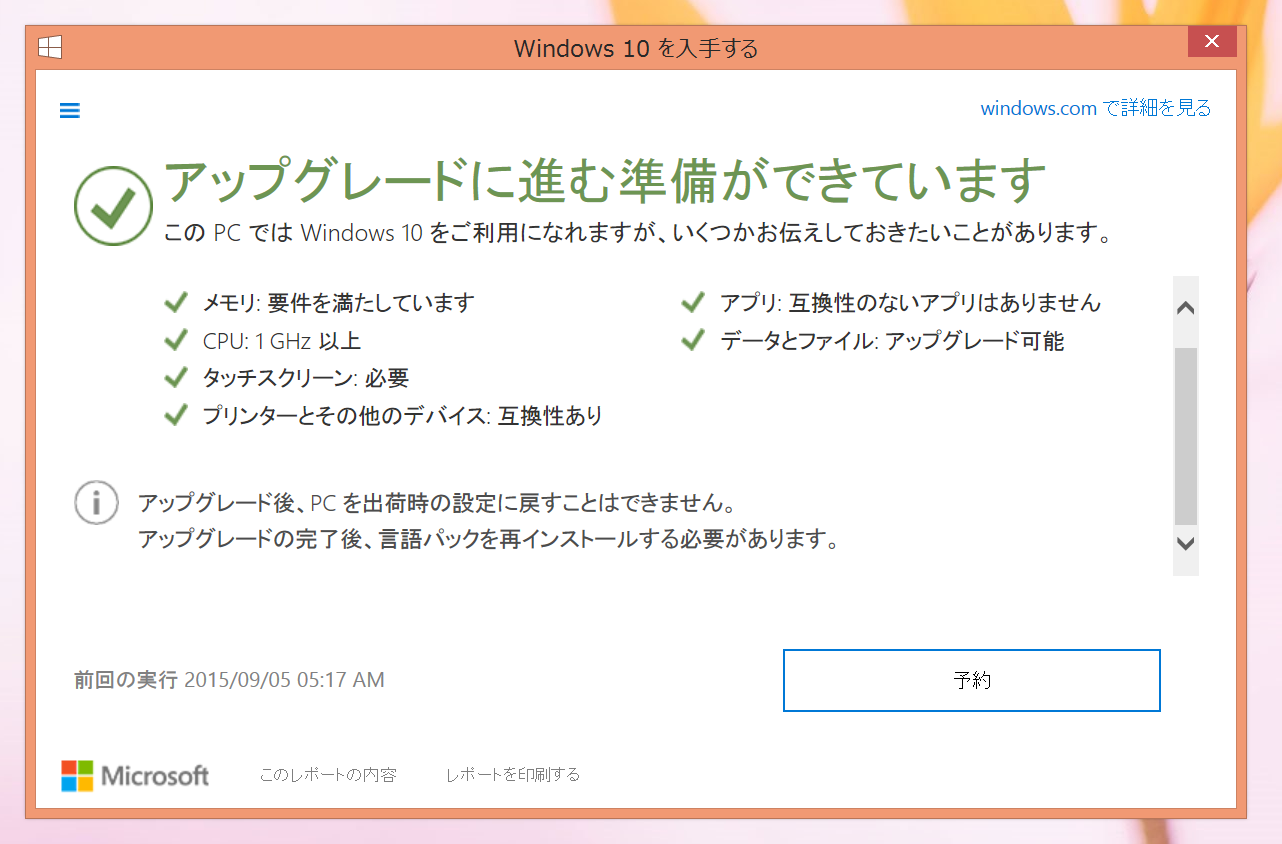Click text タッチスクリーン: 必要

point(306,377)
